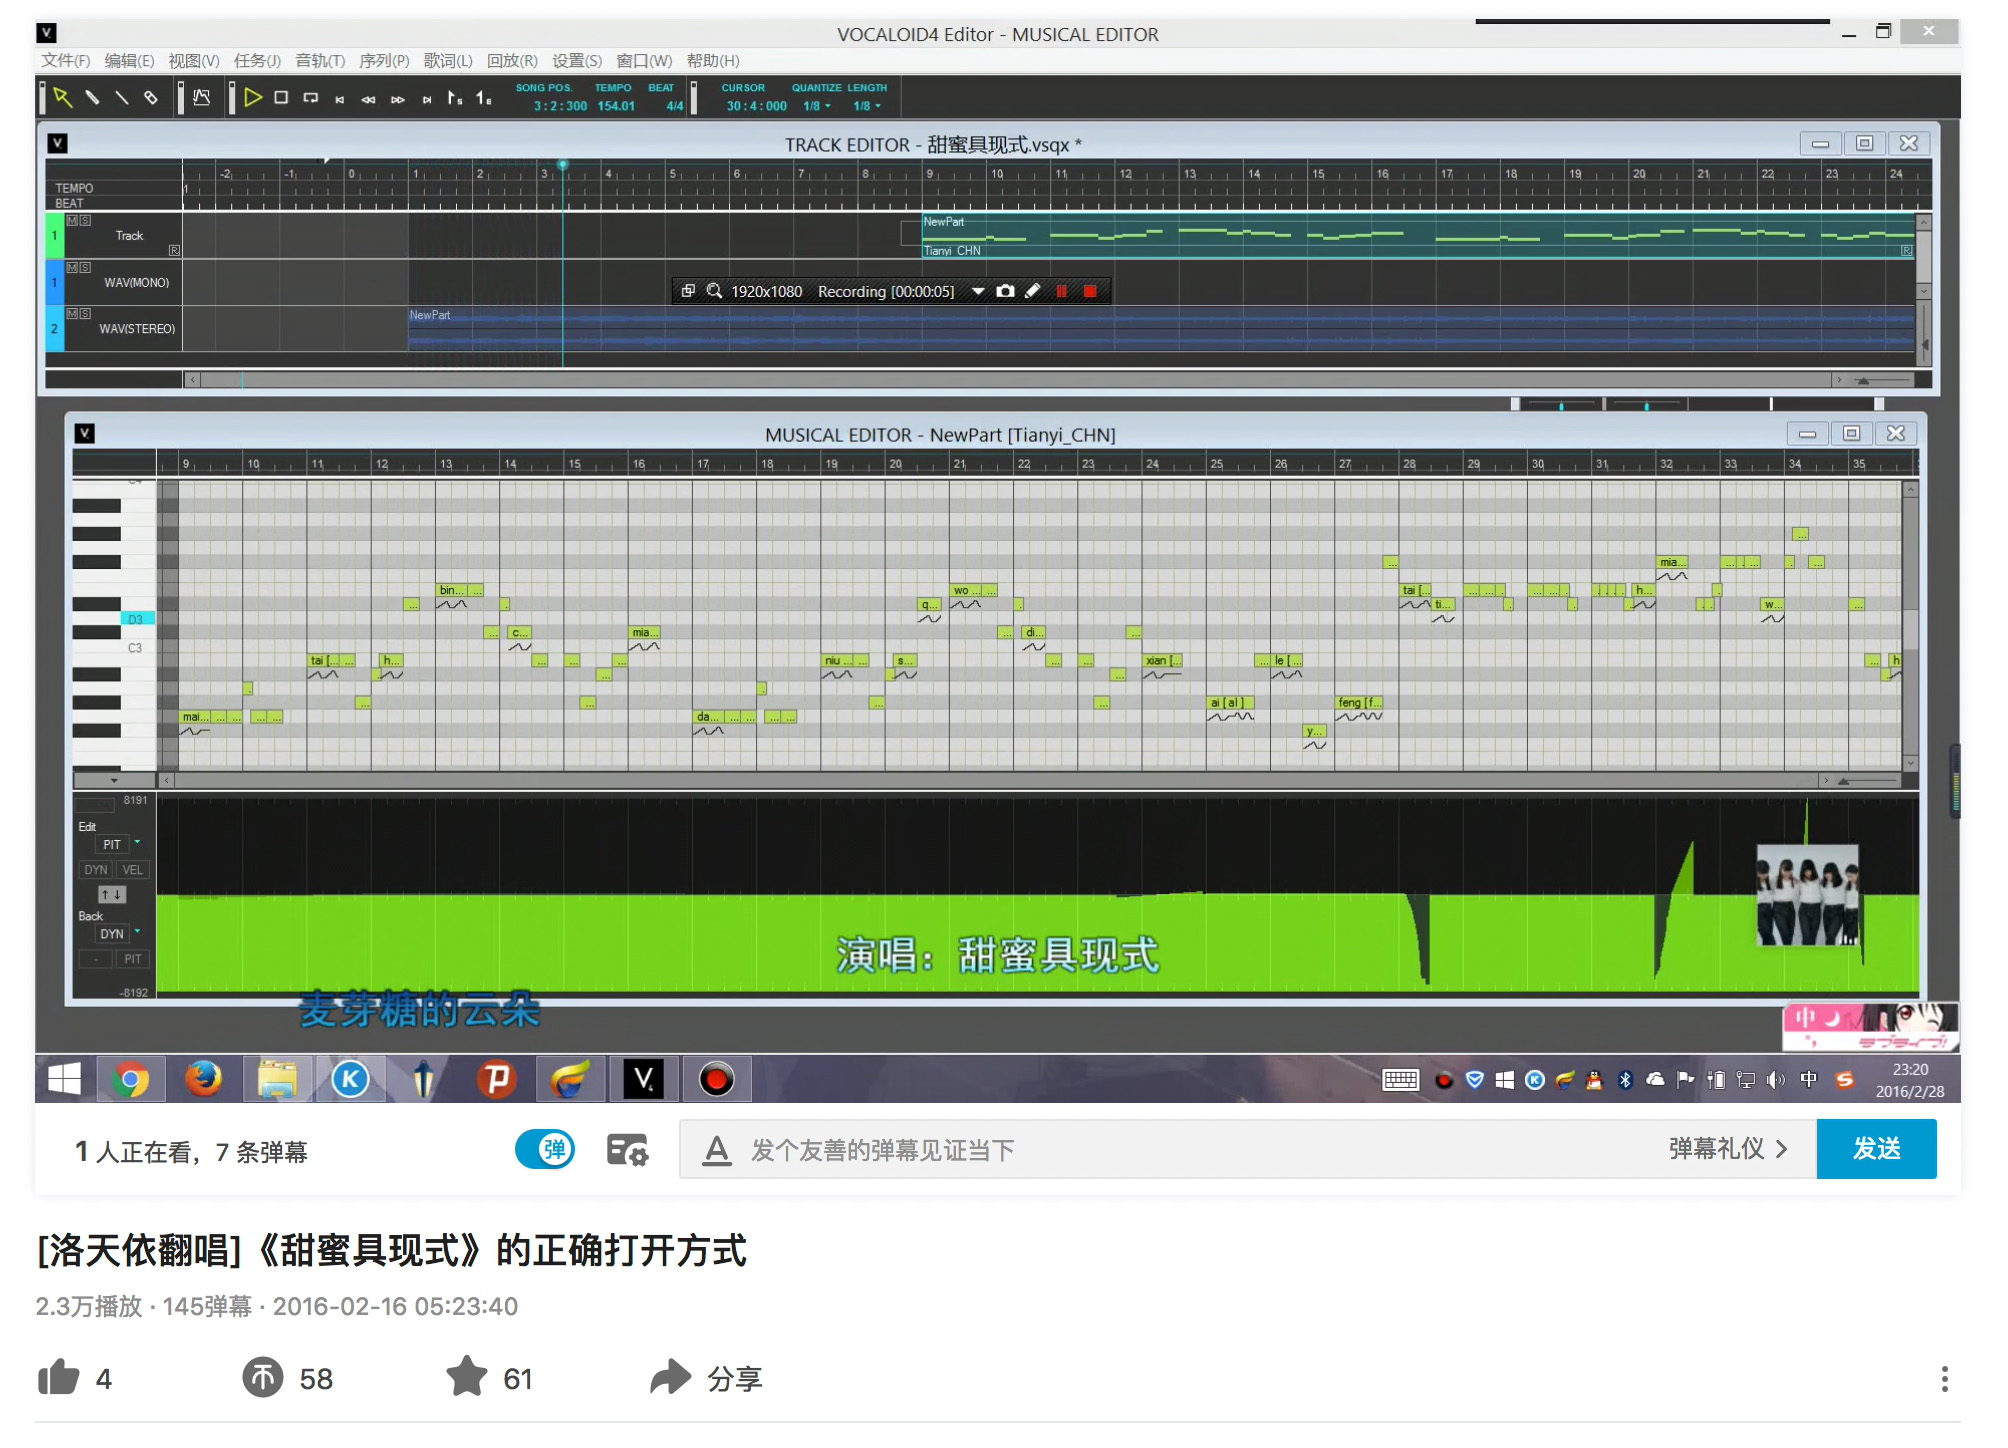Screen dimensions: 2008x1448
Task: Toggle loop playback
Action: 311,97
